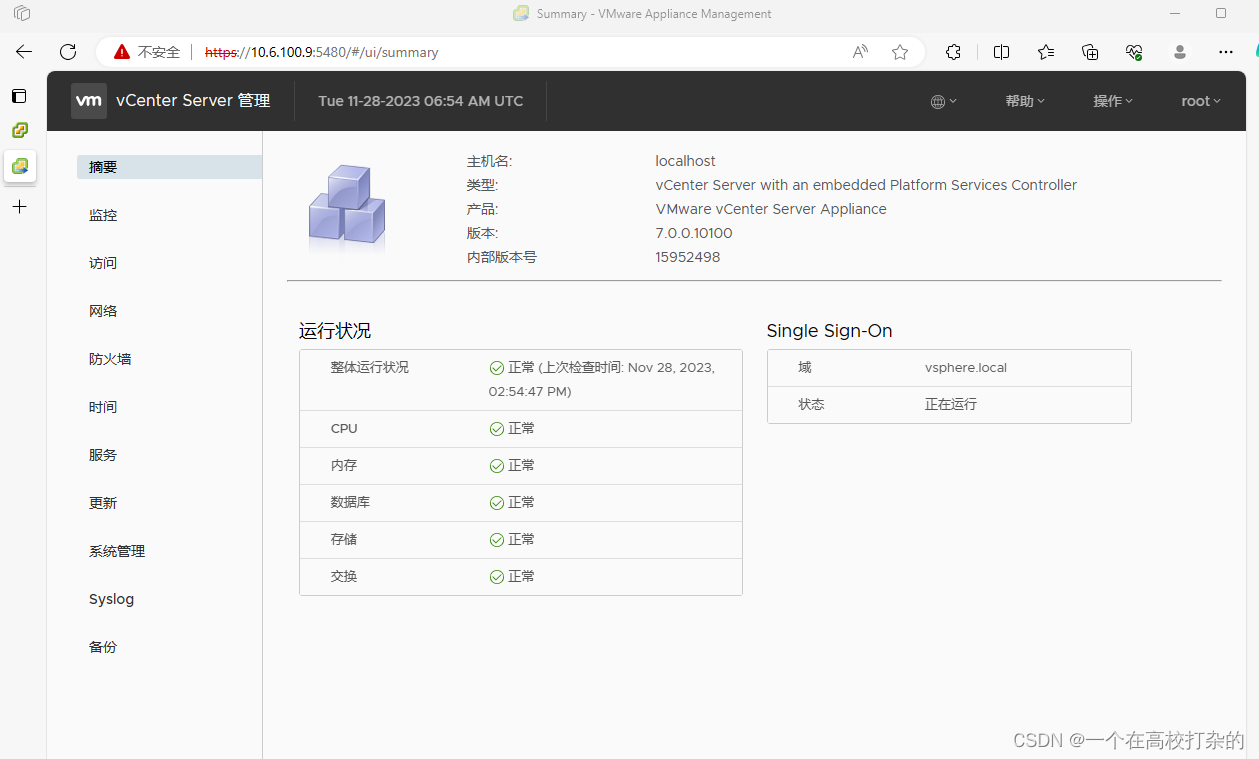The width and height of the screenshot is (1259, 759).
Task: Click the green check next to 交换
Action: (x=496, y=577)
